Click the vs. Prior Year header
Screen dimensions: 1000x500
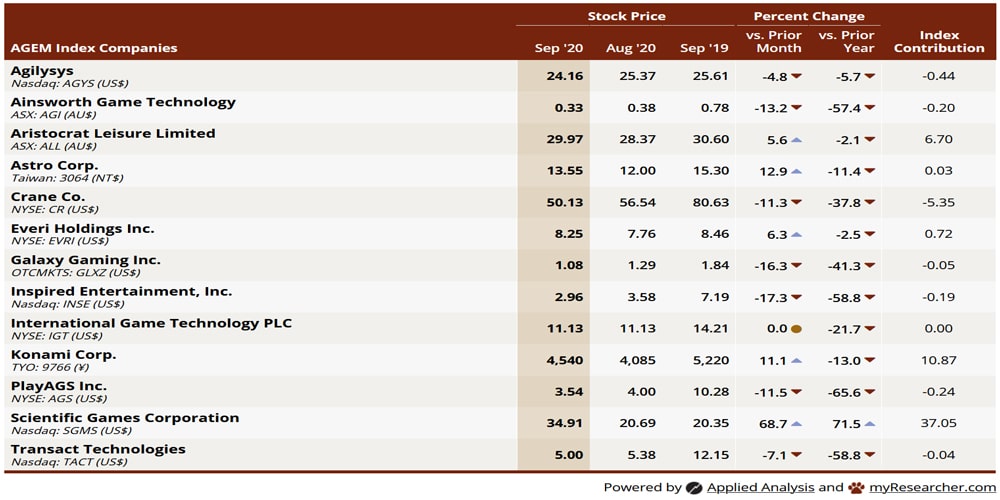click(846, 41)
